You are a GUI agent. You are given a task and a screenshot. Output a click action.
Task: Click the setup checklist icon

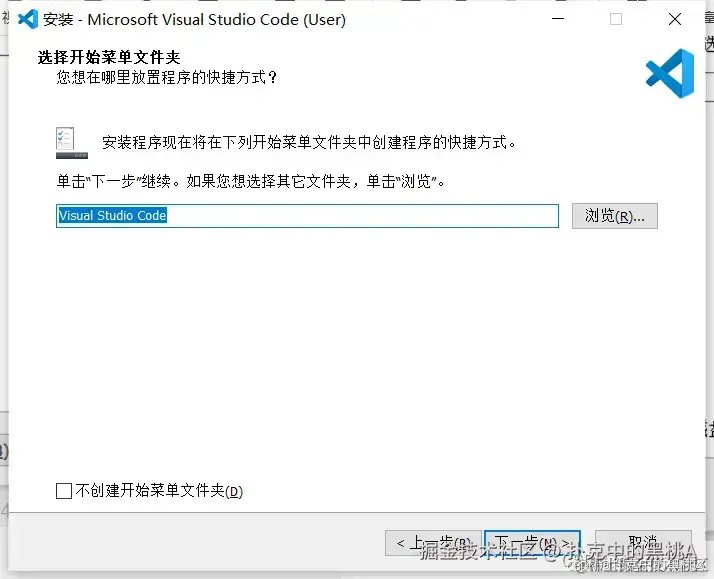(x=71, y=142)
